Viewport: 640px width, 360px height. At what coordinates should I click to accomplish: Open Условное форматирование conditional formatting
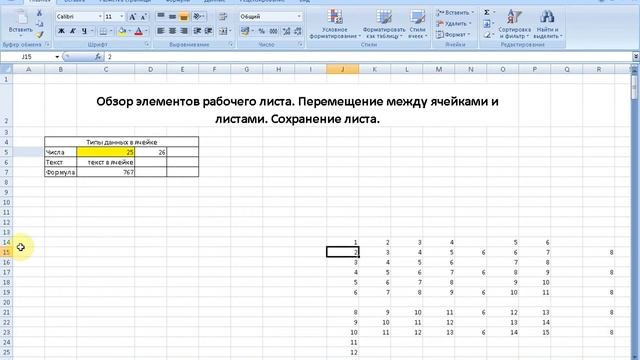(x=335, y=24)
